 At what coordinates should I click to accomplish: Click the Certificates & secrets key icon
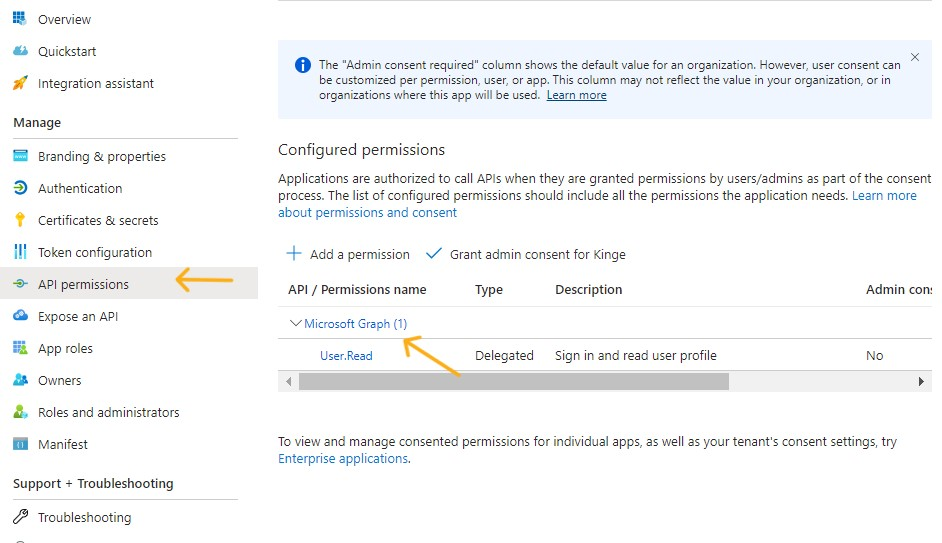pyautogui.click(x=19, y=220)
